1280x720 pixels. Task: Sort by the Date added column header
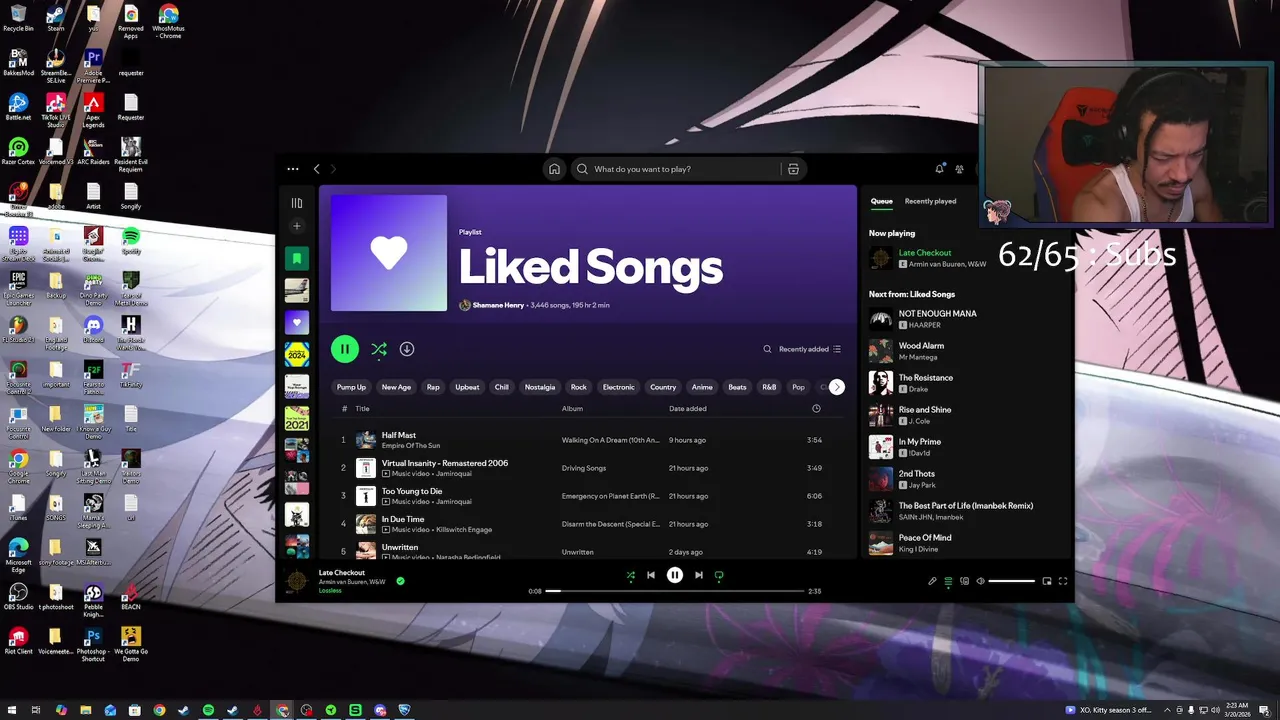point(688,409)
